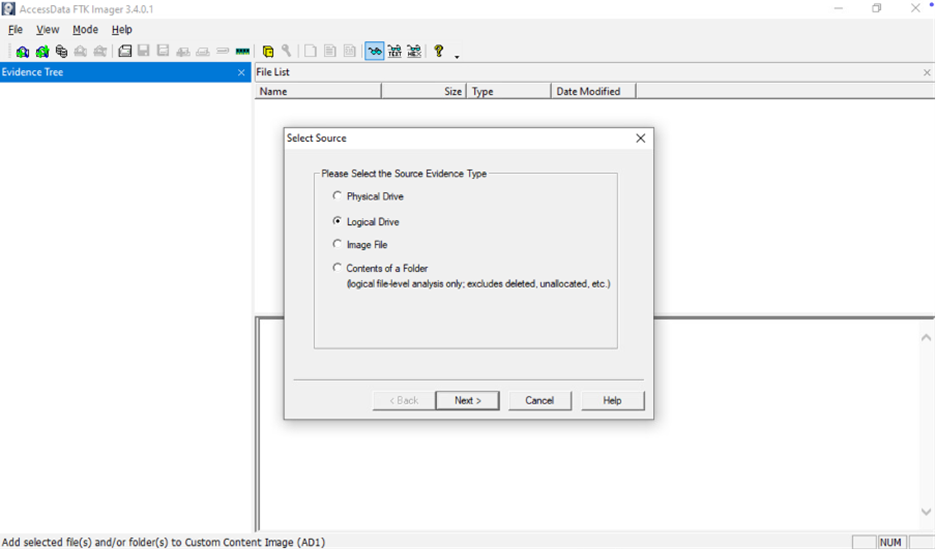Image resolution: width=936 pixels, height=550 pixels.
Task: Click the viewer pane scroll up arrow
Action: [926, 338]
